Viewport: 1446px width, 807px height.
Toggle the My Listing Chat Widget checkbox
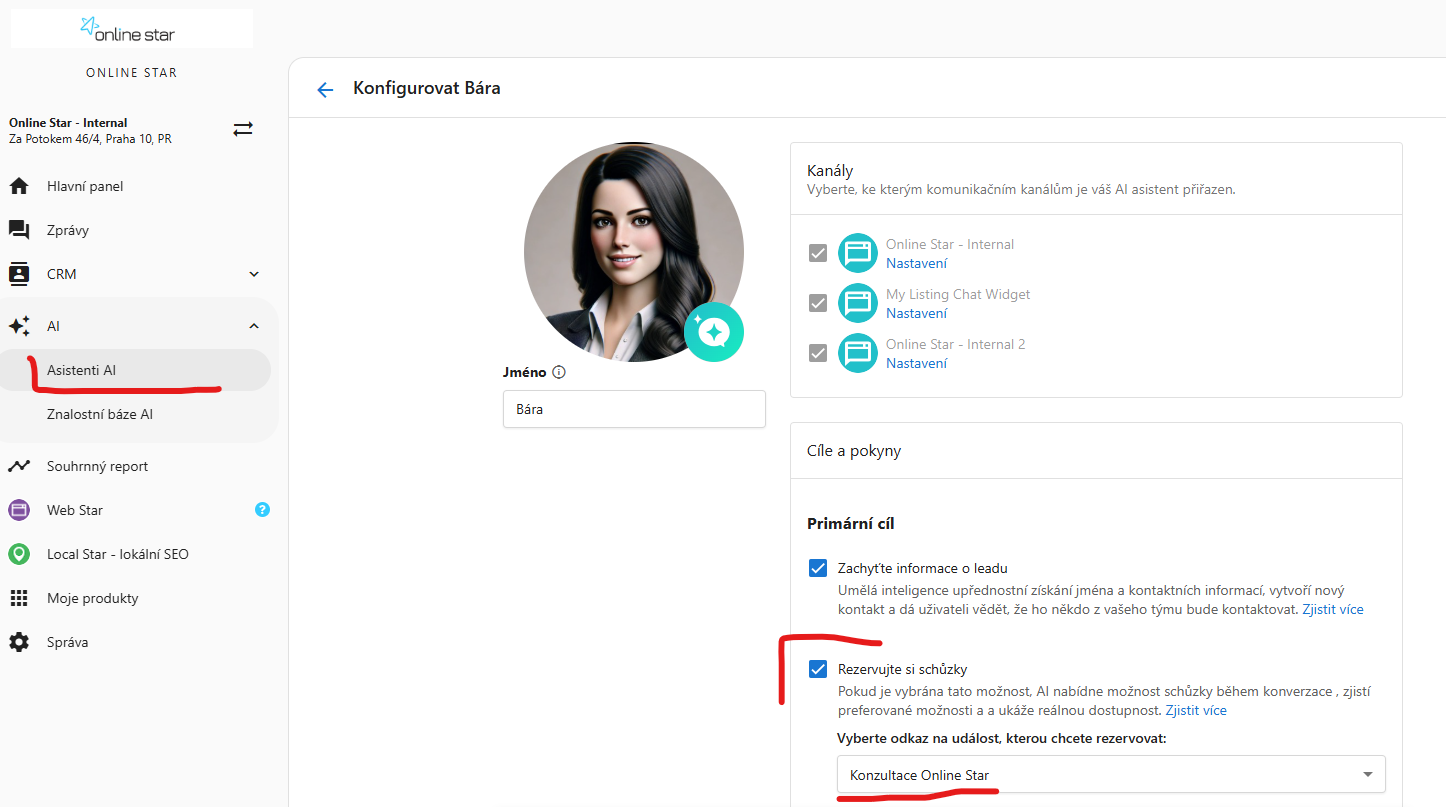pos(818,303)
